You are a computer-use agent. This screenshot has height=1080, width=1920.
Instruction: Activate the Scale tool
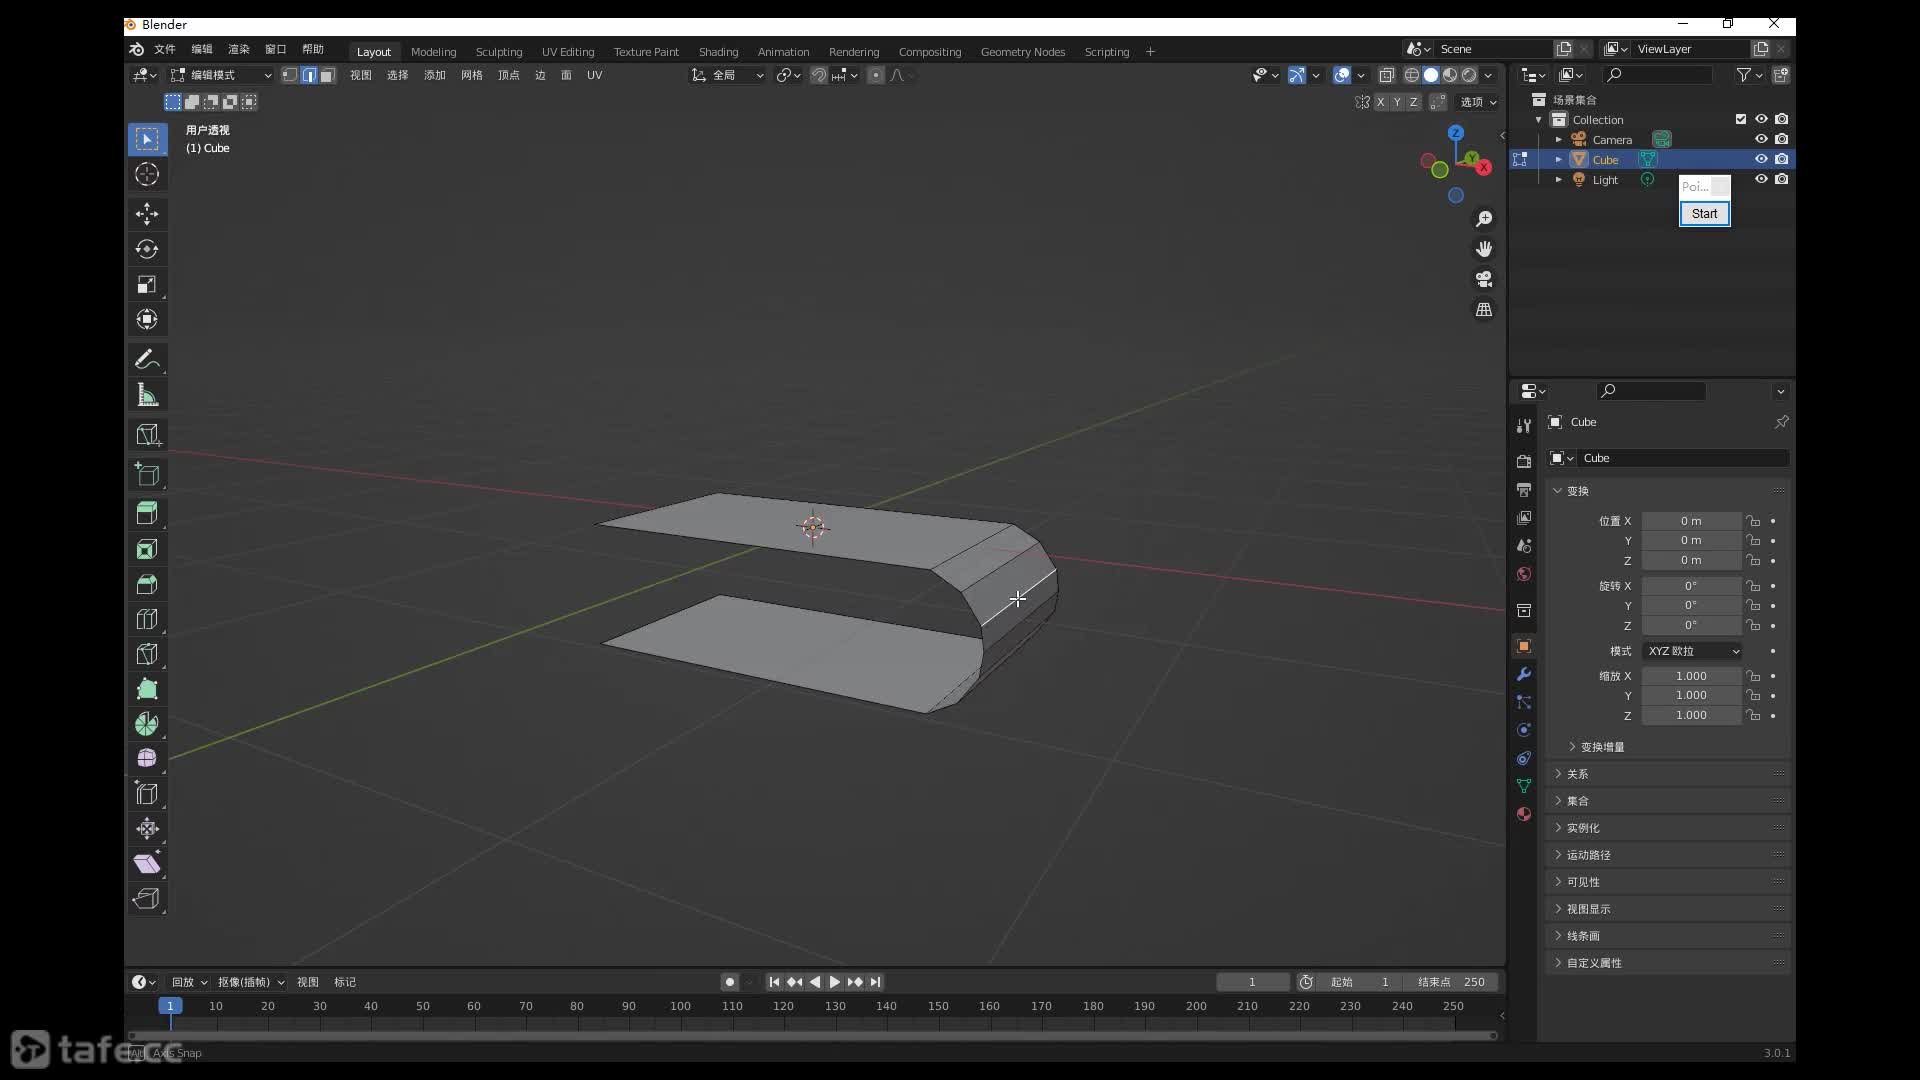147,284
